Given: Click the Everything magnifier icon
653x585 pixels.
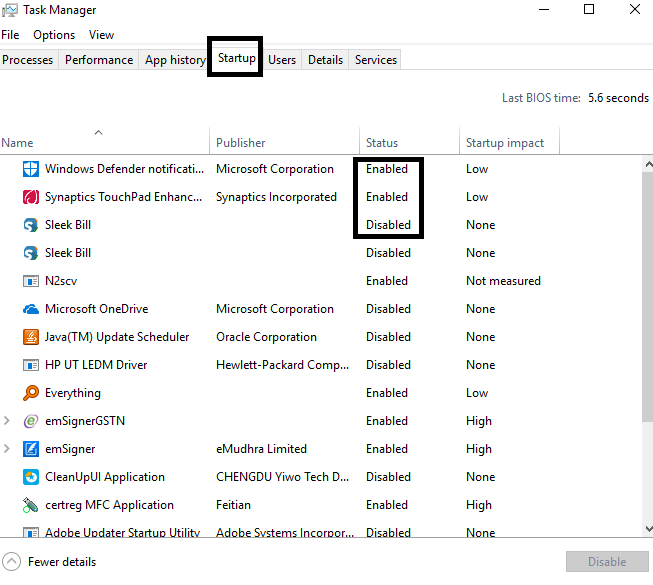Looking at the screenshot, I should tap(30, 393).
